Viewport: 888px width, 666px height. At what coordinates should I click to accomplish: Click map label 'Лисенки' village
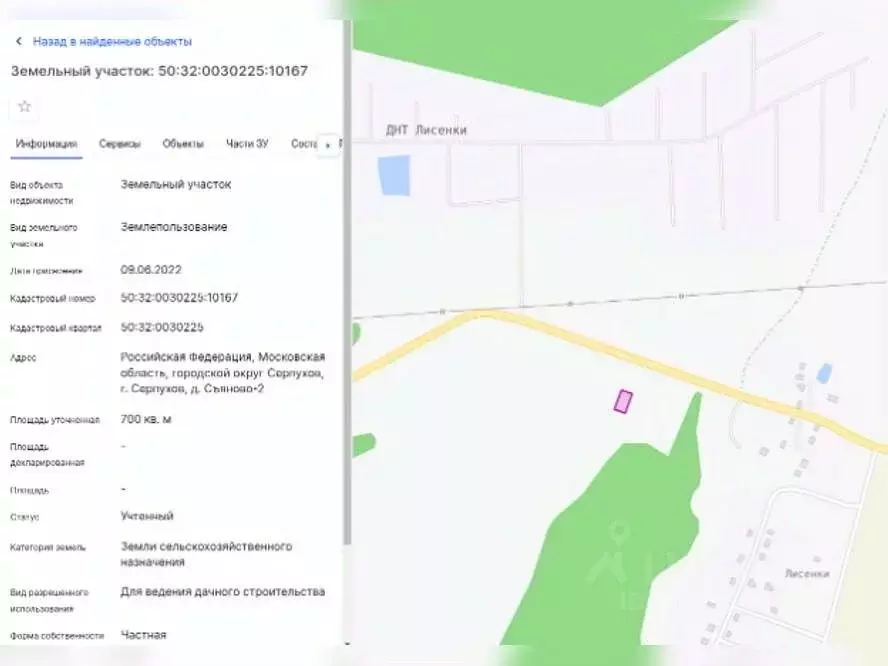click(806, 574)
